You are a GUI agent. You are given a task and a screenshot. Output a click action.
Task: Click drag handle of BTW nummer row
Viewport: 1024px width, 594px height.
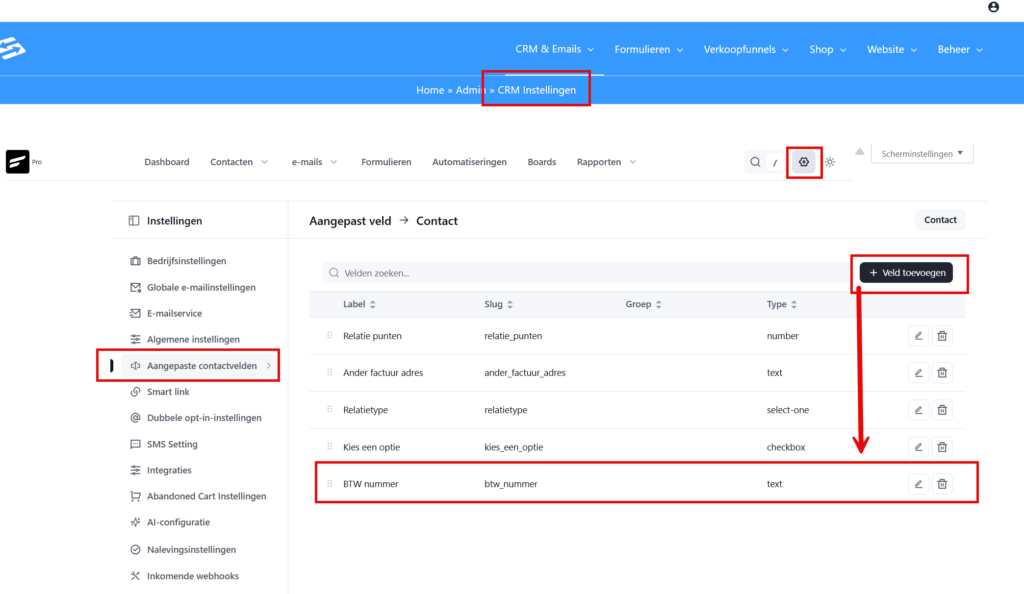329,484
